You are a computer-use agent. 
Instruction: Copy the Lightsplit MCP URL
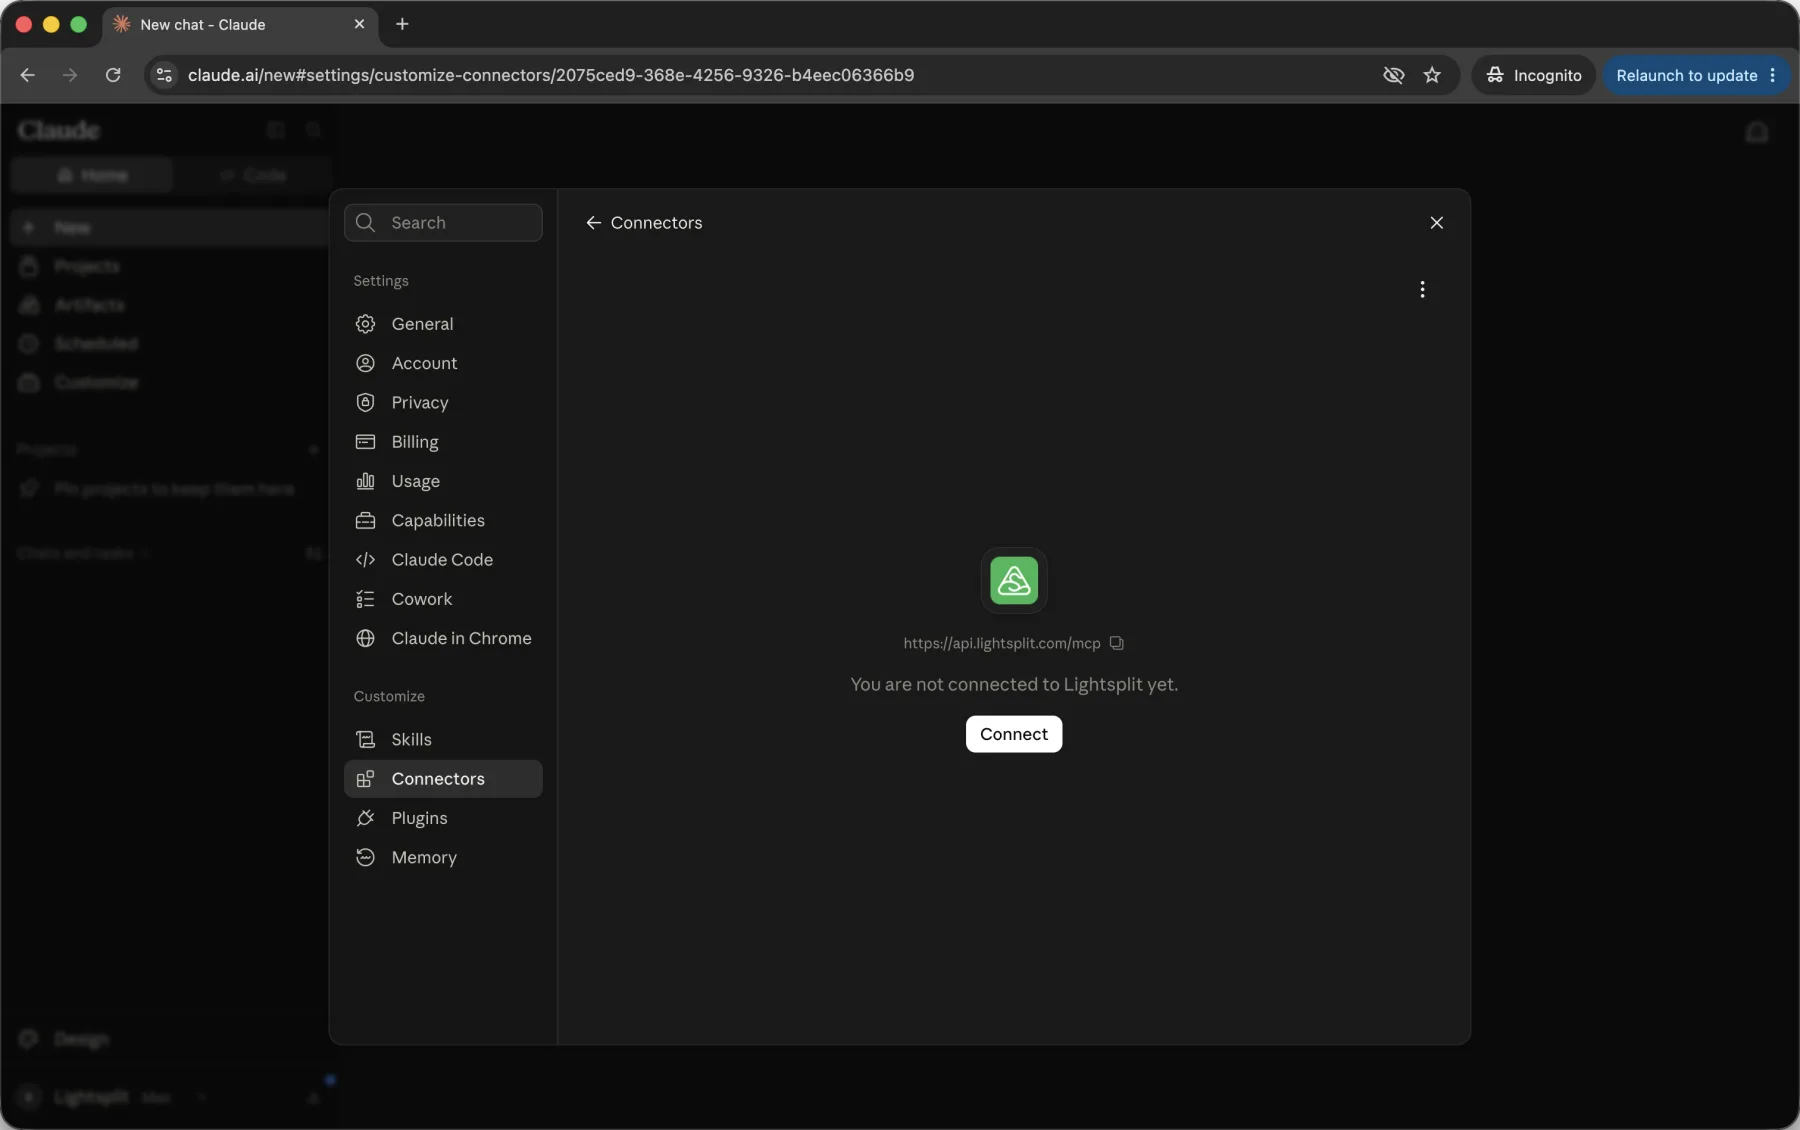pyautogui.click(x=1116, y=643)
